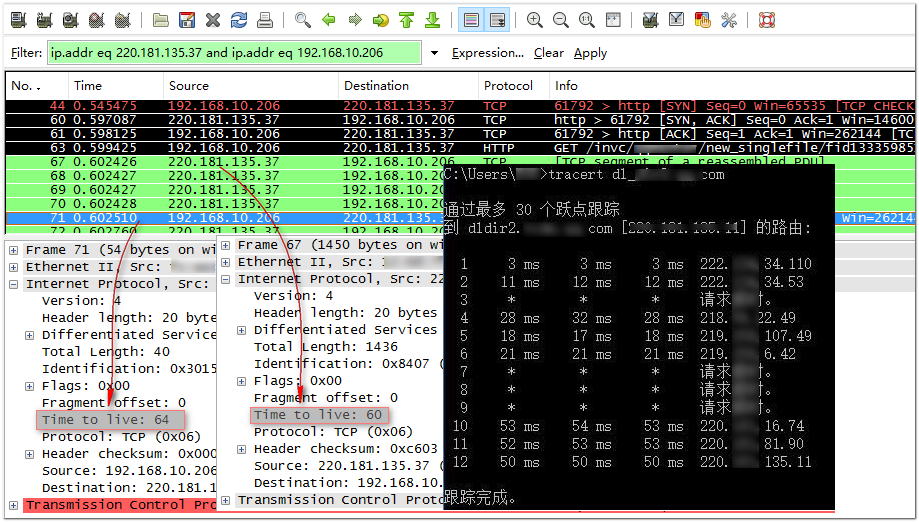Select packet 70 in packet list
This screenshot has width=919, height=522.
coord(224,204)
